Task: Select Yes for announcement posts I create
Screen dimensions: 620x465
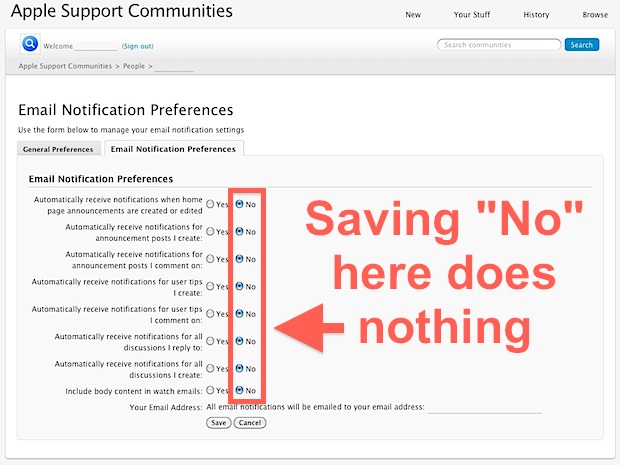Action: [210, 231]
